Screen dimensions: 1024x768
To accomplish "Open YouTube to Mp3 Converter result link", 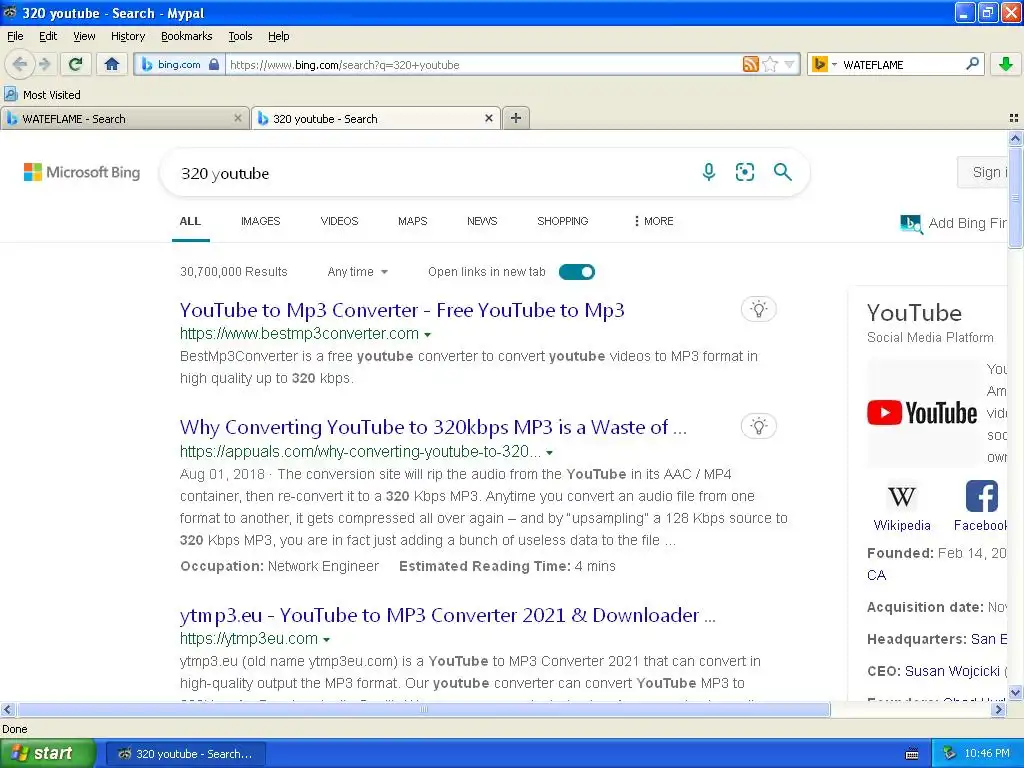I will 402,310.
